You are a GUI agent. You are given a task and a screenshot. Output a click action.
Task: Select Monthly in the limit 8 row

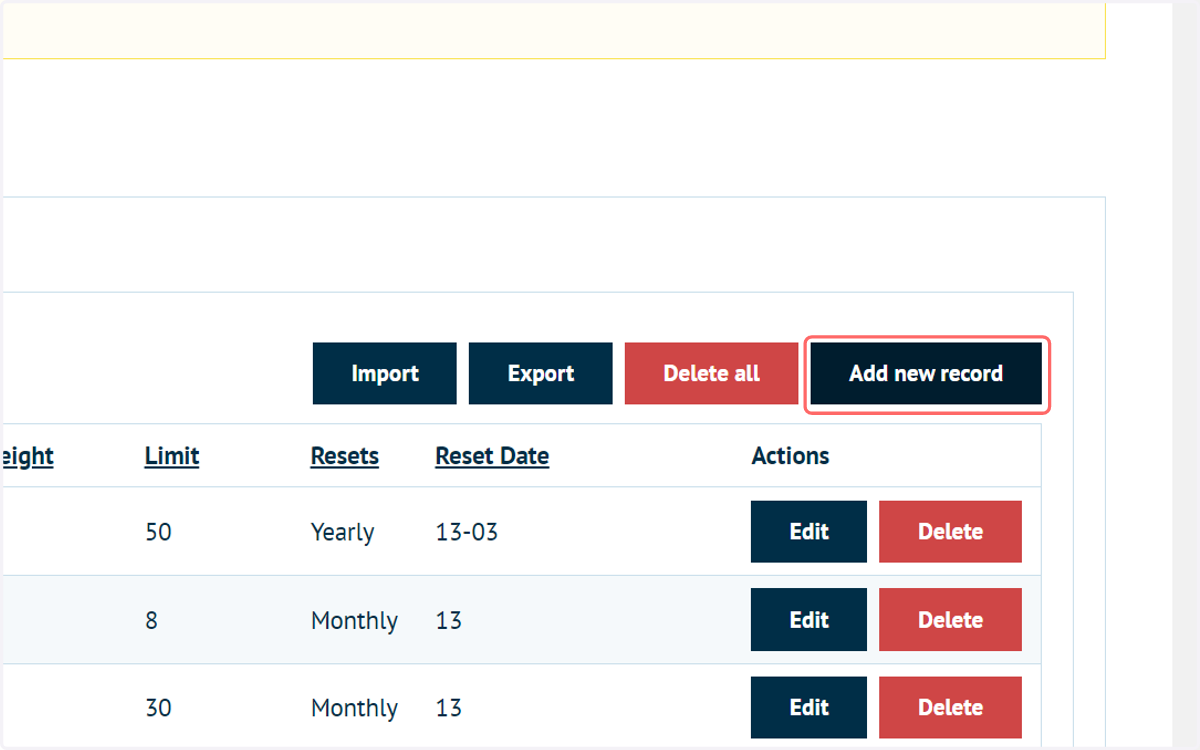pos(354,621)
